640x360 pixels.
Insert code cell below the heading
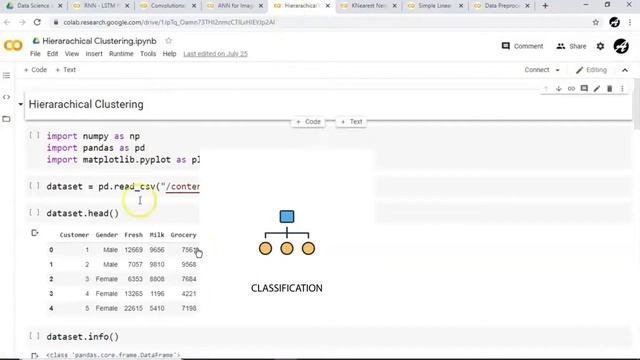pos(308,122)
